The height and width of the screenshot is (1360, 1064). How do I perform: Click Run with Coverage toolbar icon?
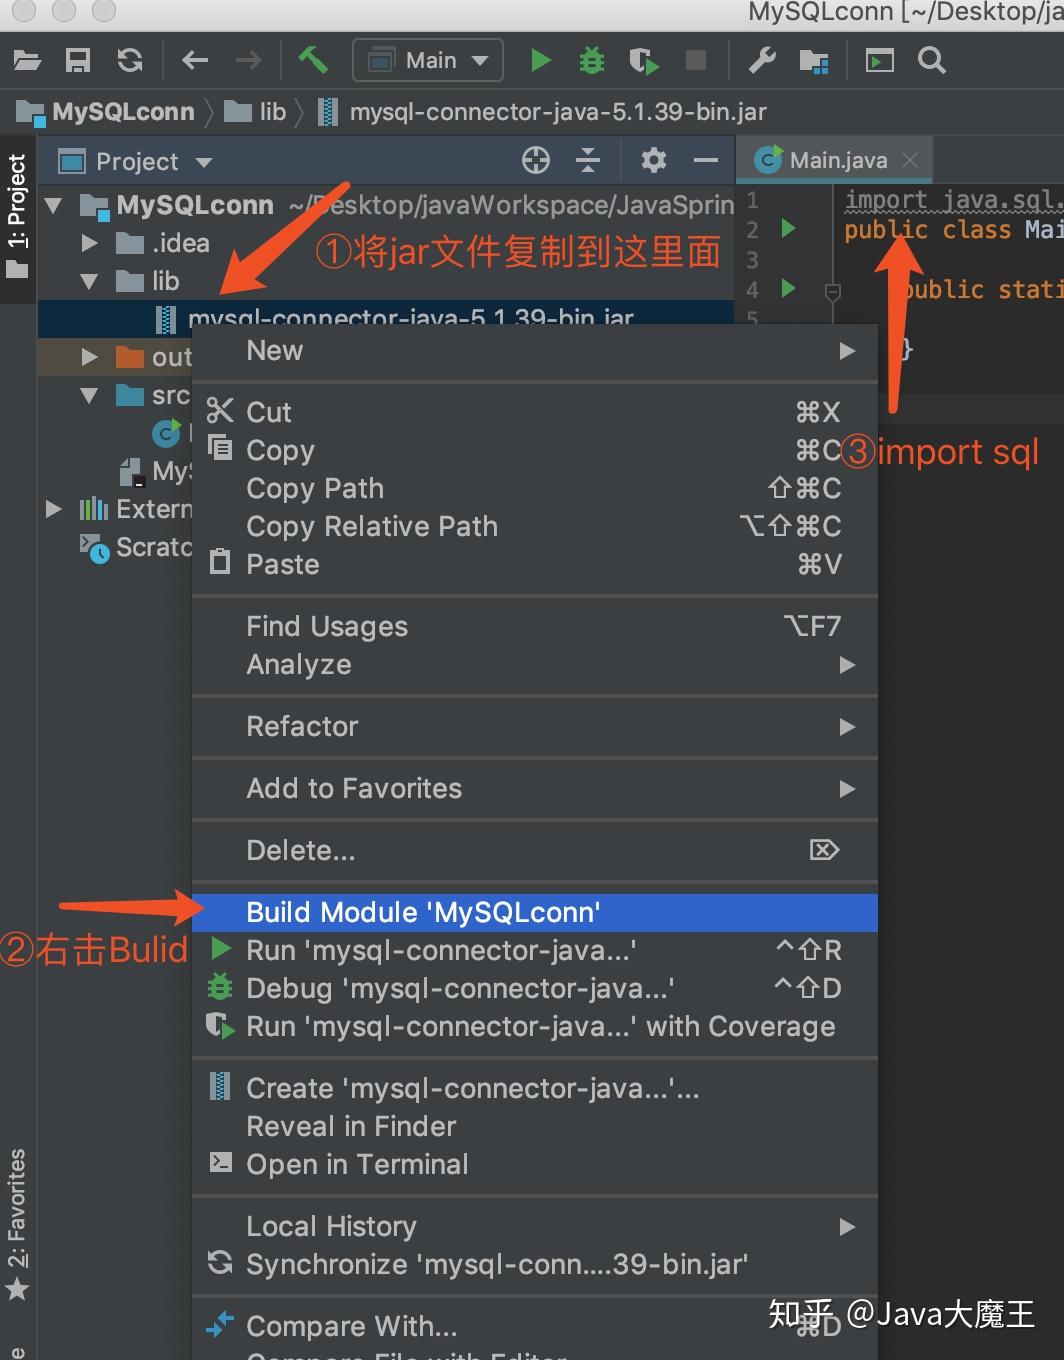pos(644,61)
